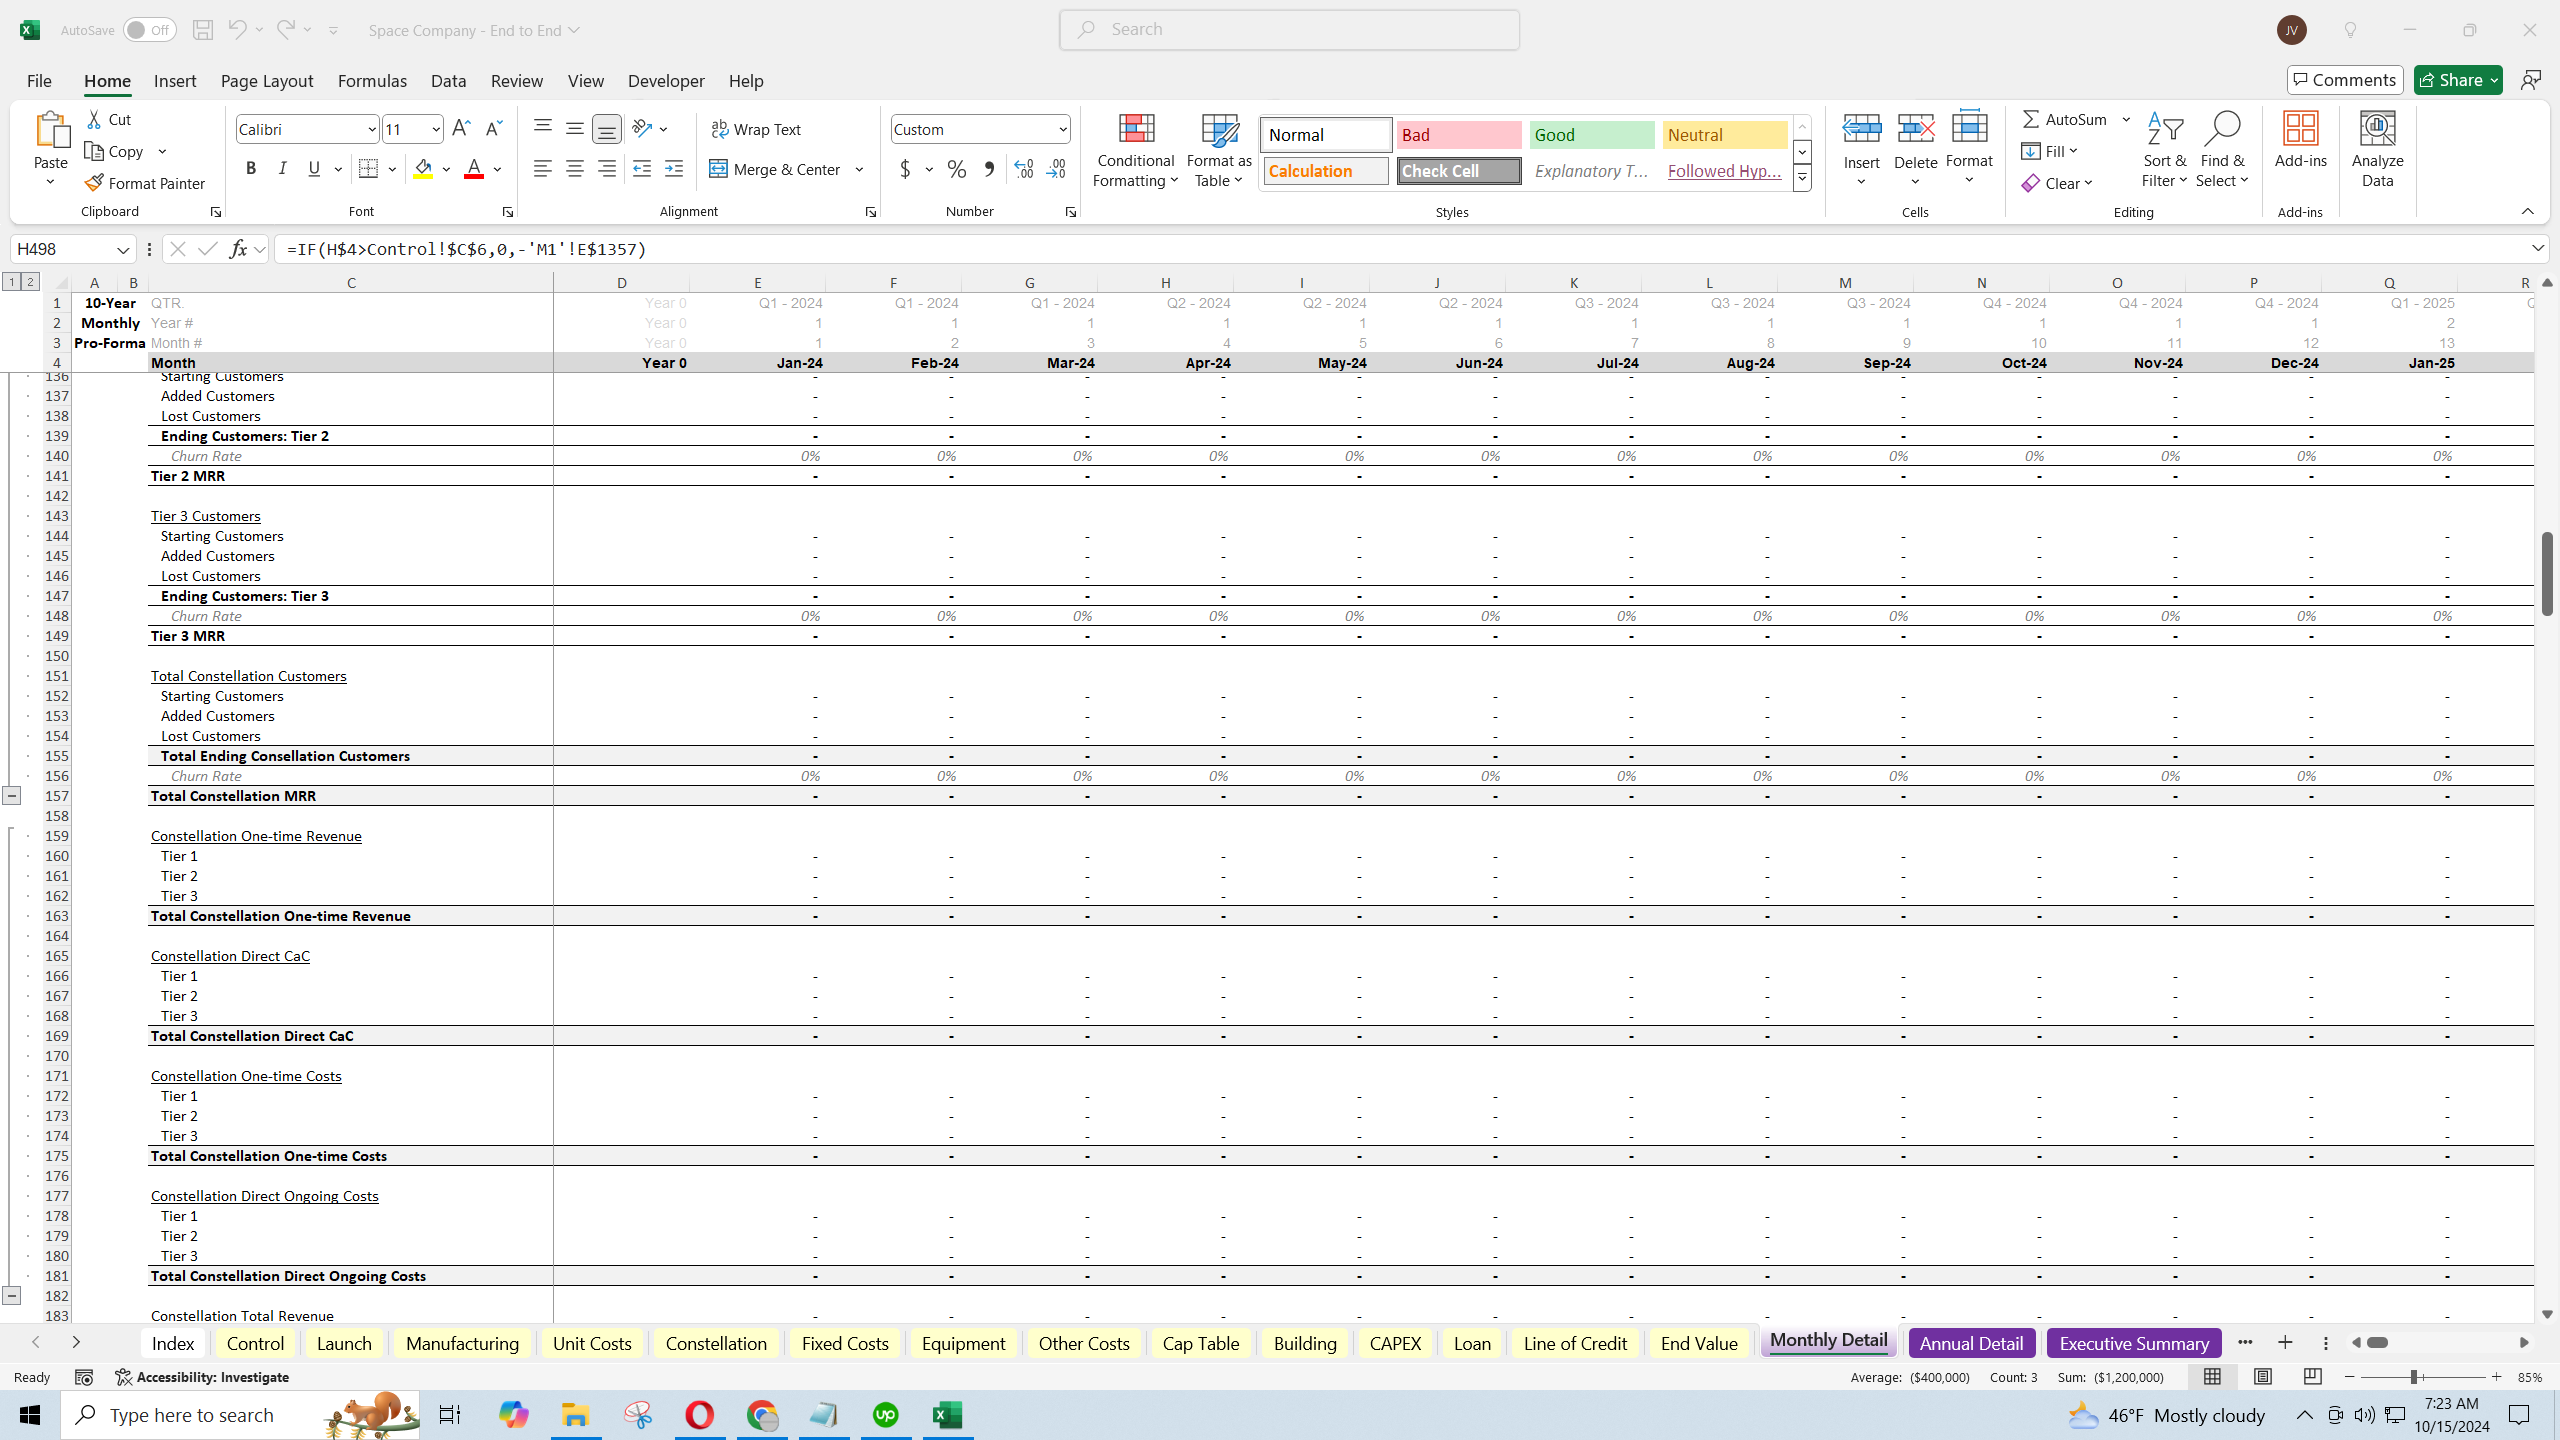Click the zoom slider in status bar

click(2414, 1377)
